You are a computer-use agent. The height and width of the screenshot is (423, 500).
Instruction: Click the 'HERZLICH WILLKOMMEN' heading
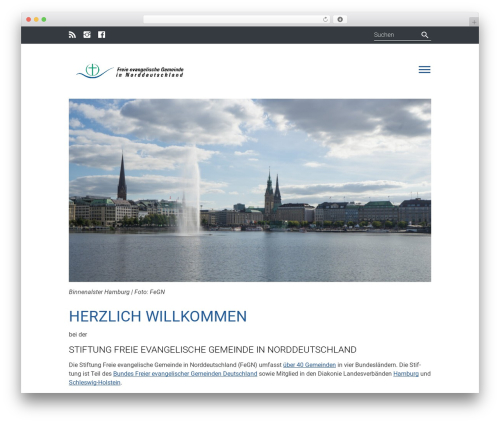click(x=158, y=316)
